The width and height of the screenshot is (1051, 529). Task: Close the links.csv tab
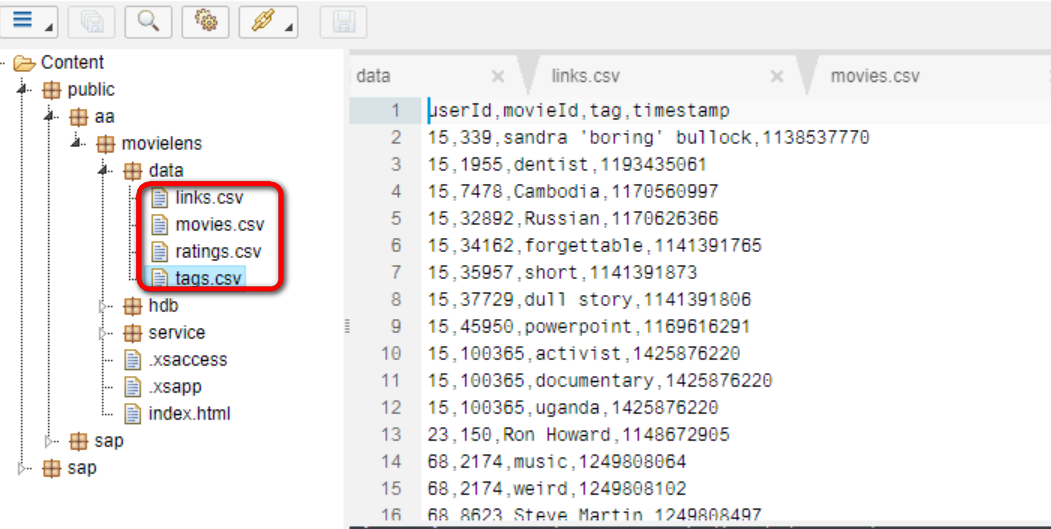click(777, 76)
